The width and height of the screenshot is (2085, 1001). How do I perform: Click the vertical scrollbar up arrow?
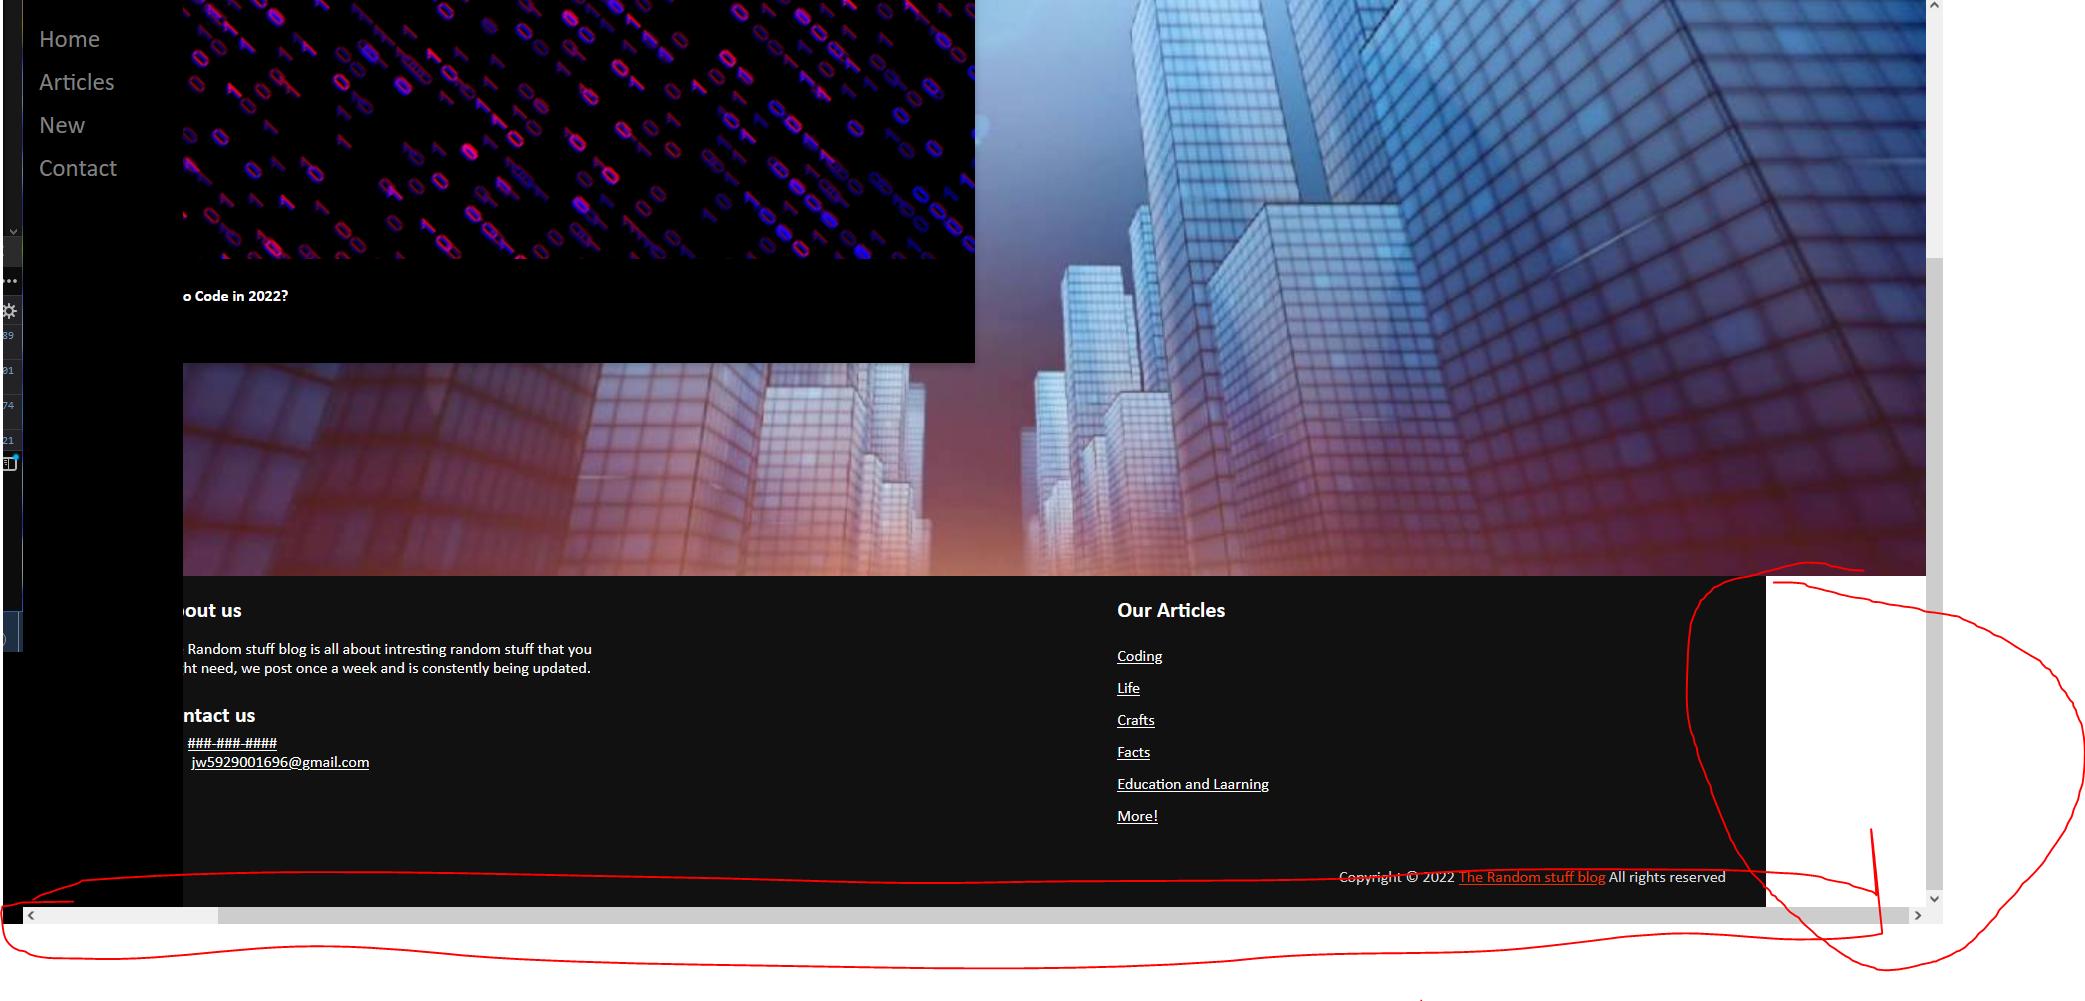tap(1934, 7)
